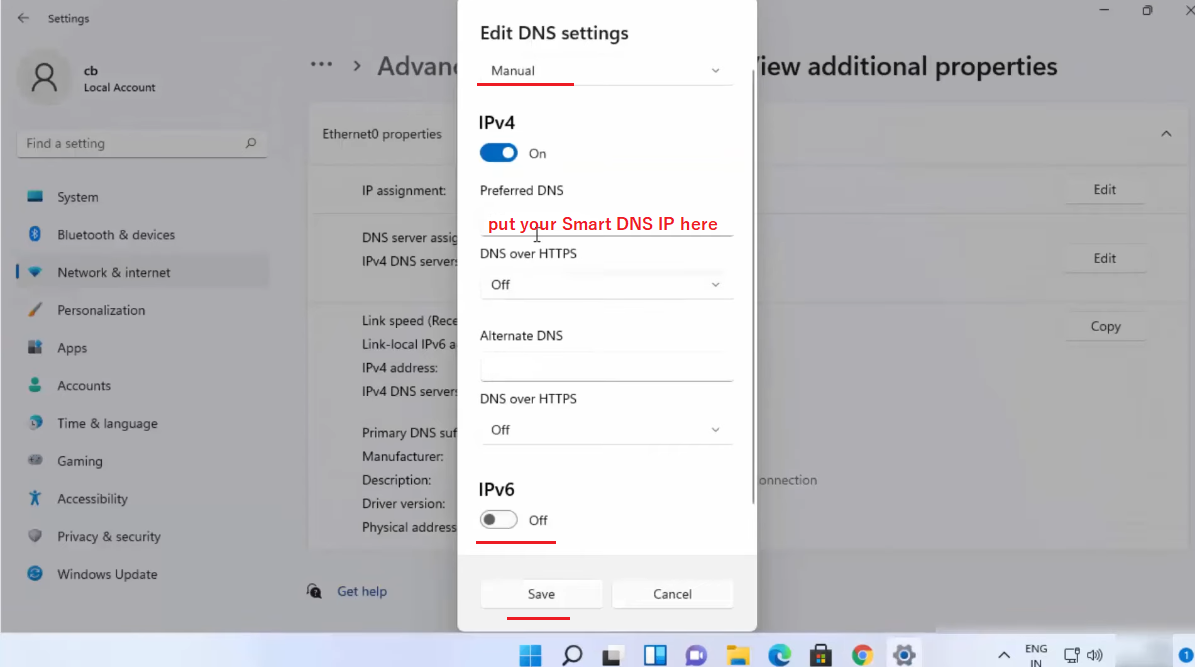The width and height of the screenshot is (1195, 667).
Task: Click the Alternate DNS input field
Action: 607,368
